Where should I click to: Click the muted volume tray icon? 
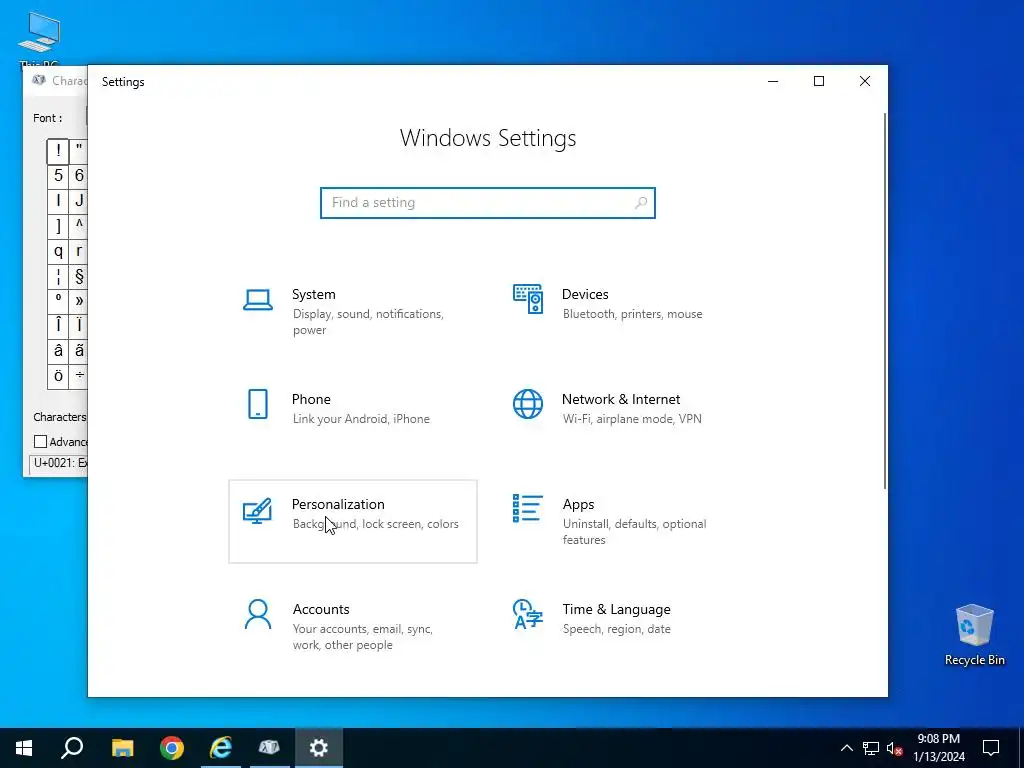click(895, 748)
